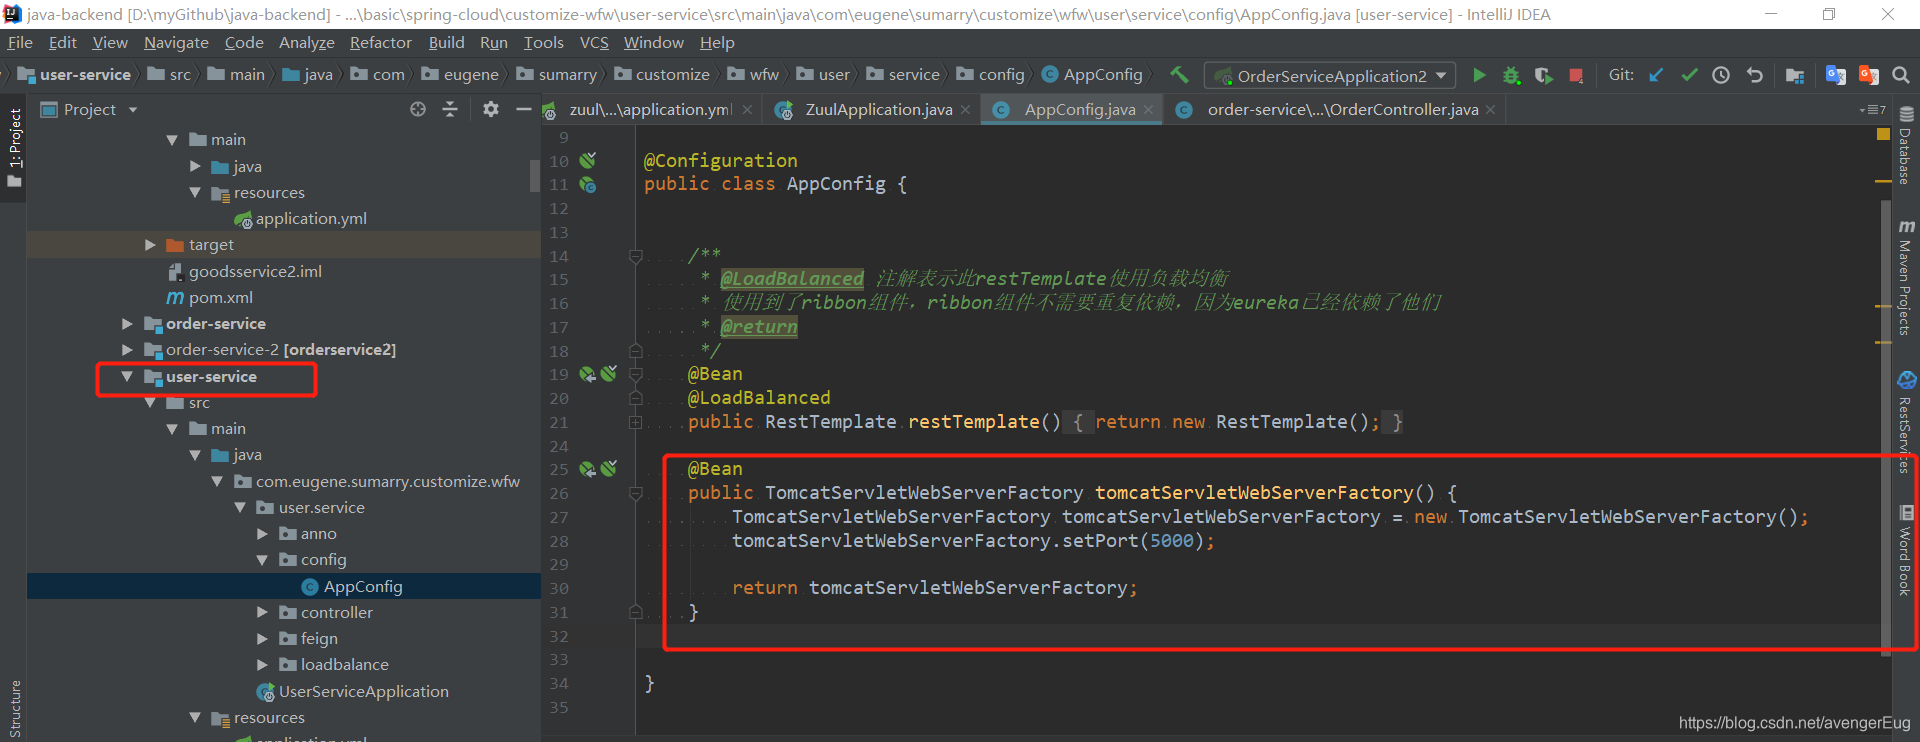Image resolution: width=1920 pixels, height=742 pixels.
Task: Close the ZuulApplication.java tab
Action: (965, 109)
